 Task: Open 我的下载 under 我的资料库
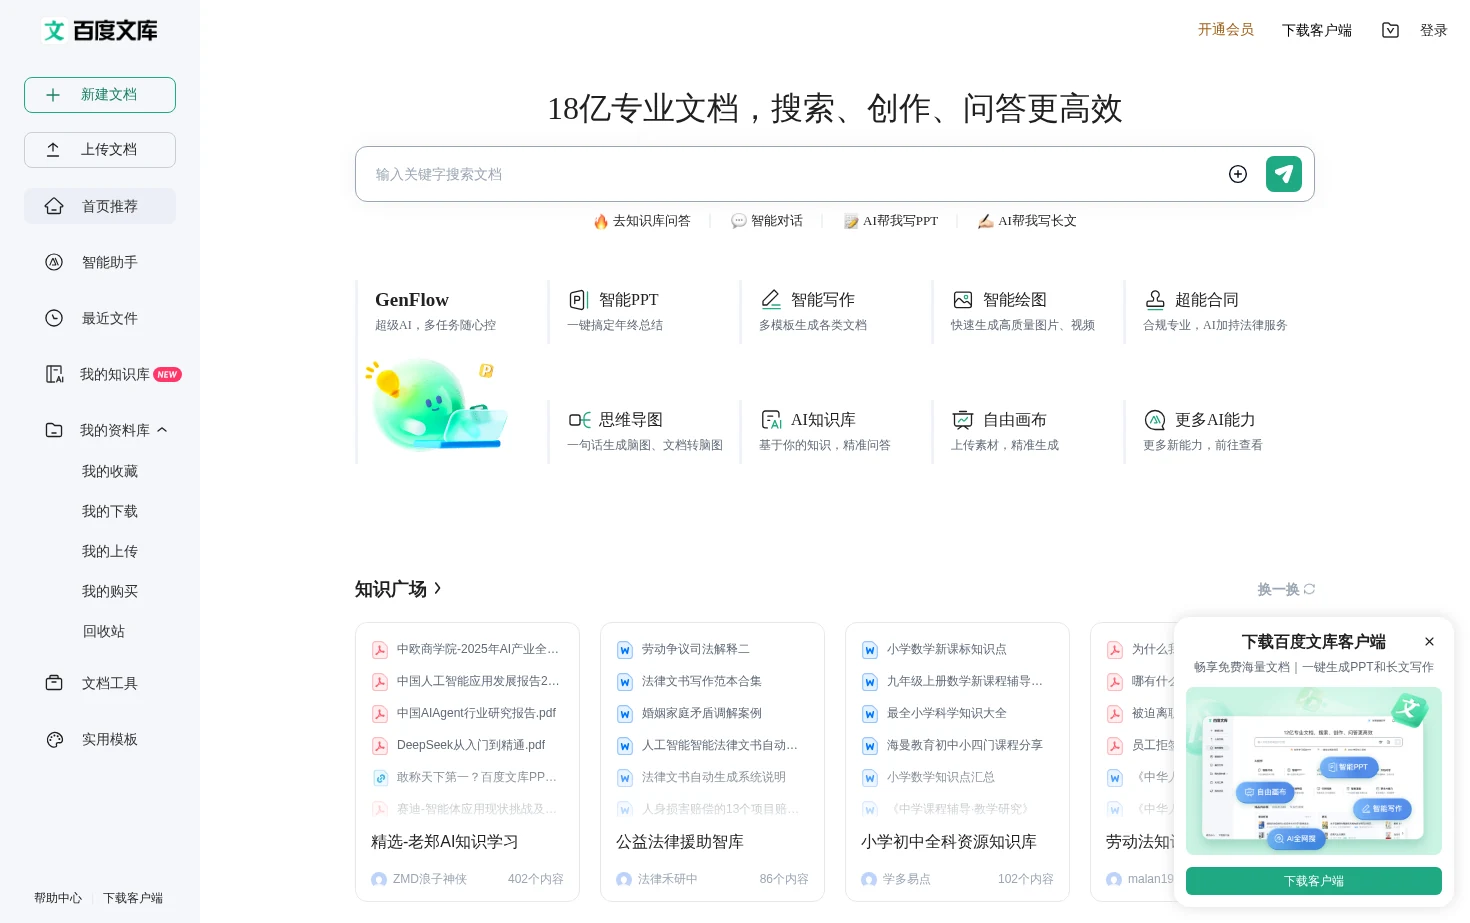point(110,511)
